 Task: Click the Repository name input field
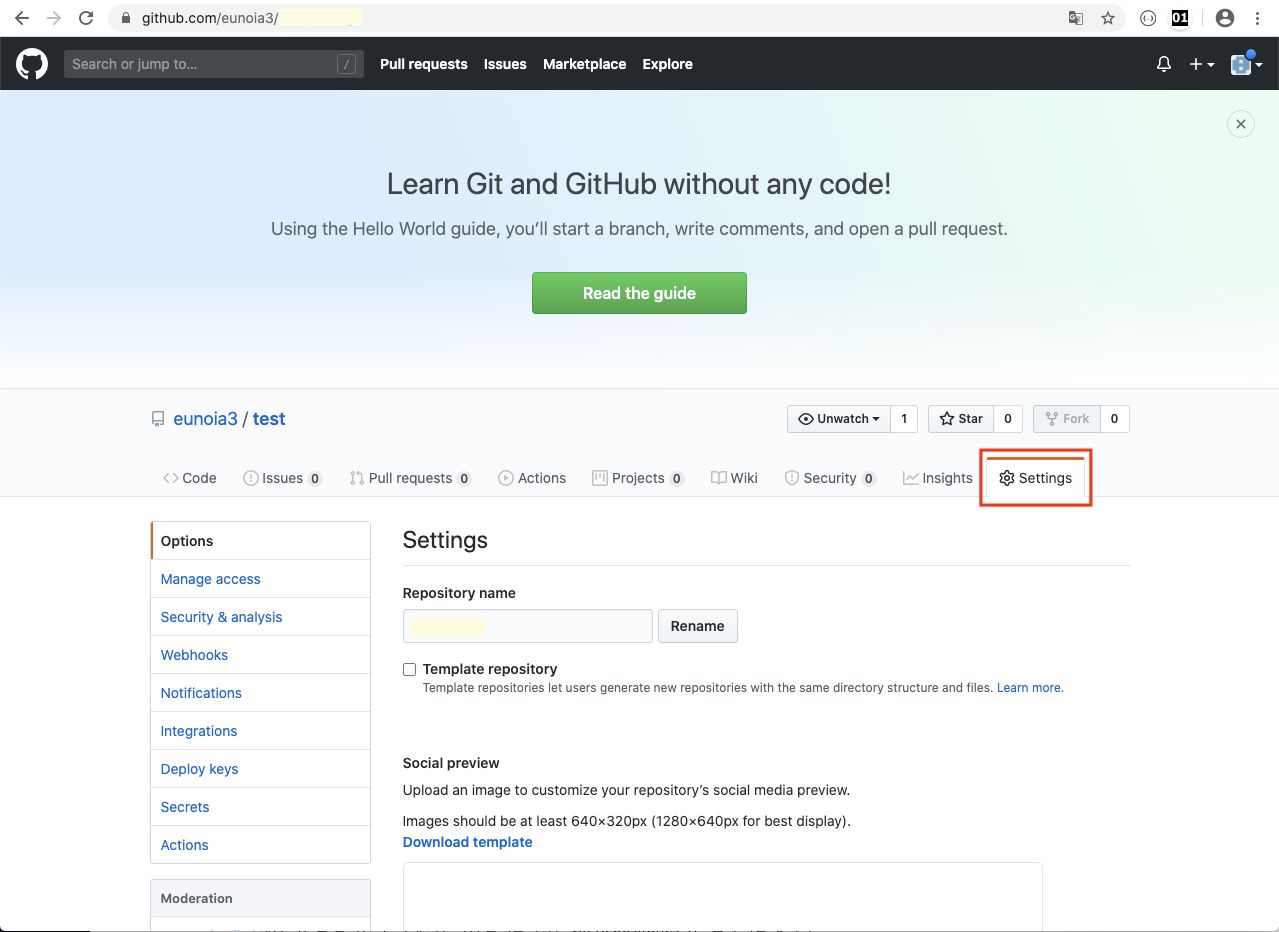(x=528, y=626)
